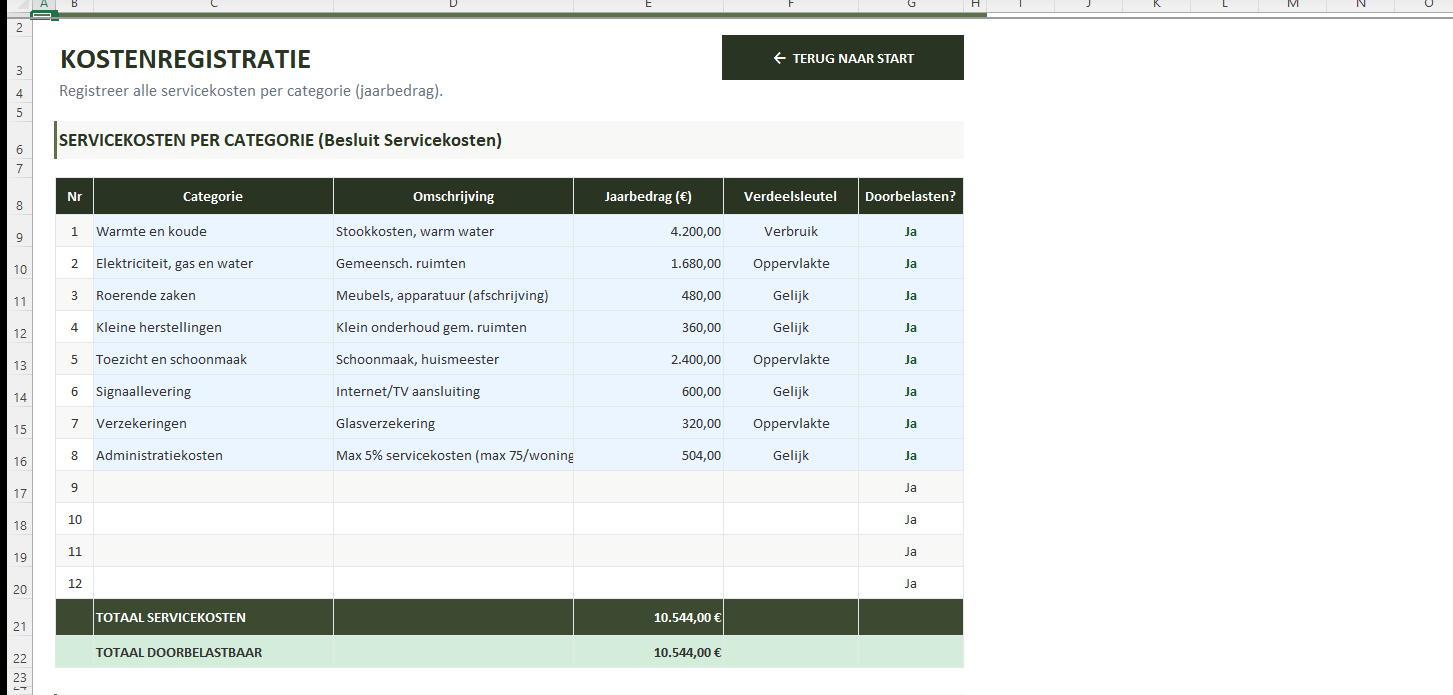
Task: Open Verdeelsleutel cell for Administratiekosten
Action: tap(790, 455)
